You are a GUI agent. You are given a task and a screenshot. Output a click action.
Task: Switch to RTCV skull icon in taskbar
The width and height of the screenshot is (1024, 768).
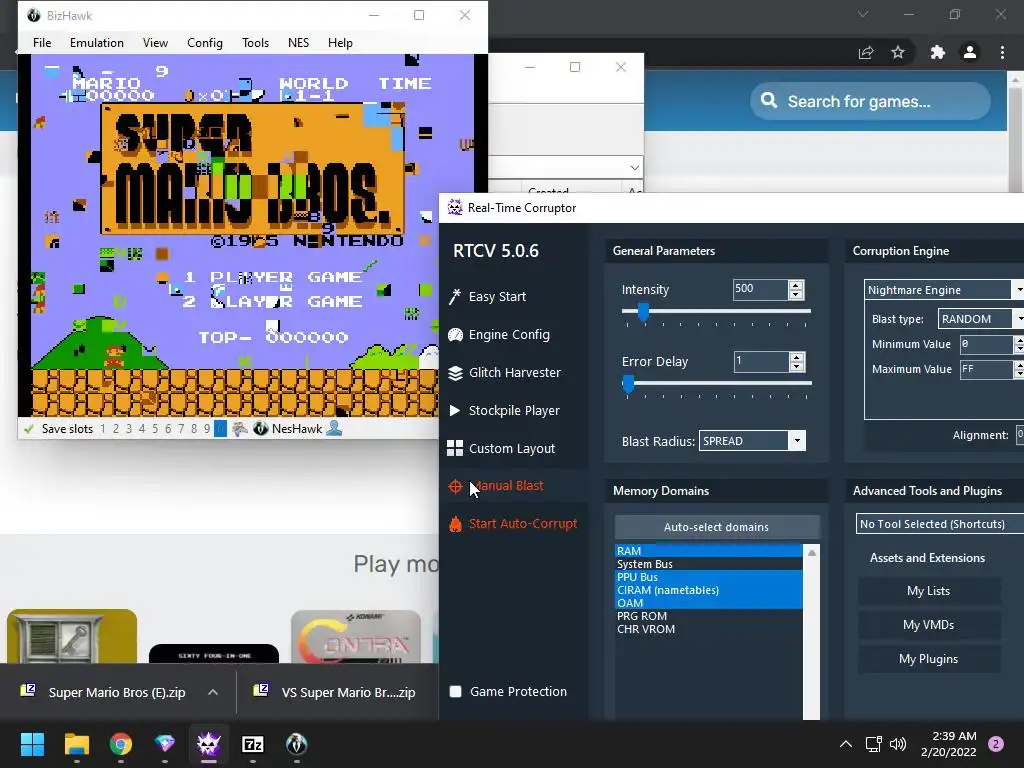click(209, 744)
